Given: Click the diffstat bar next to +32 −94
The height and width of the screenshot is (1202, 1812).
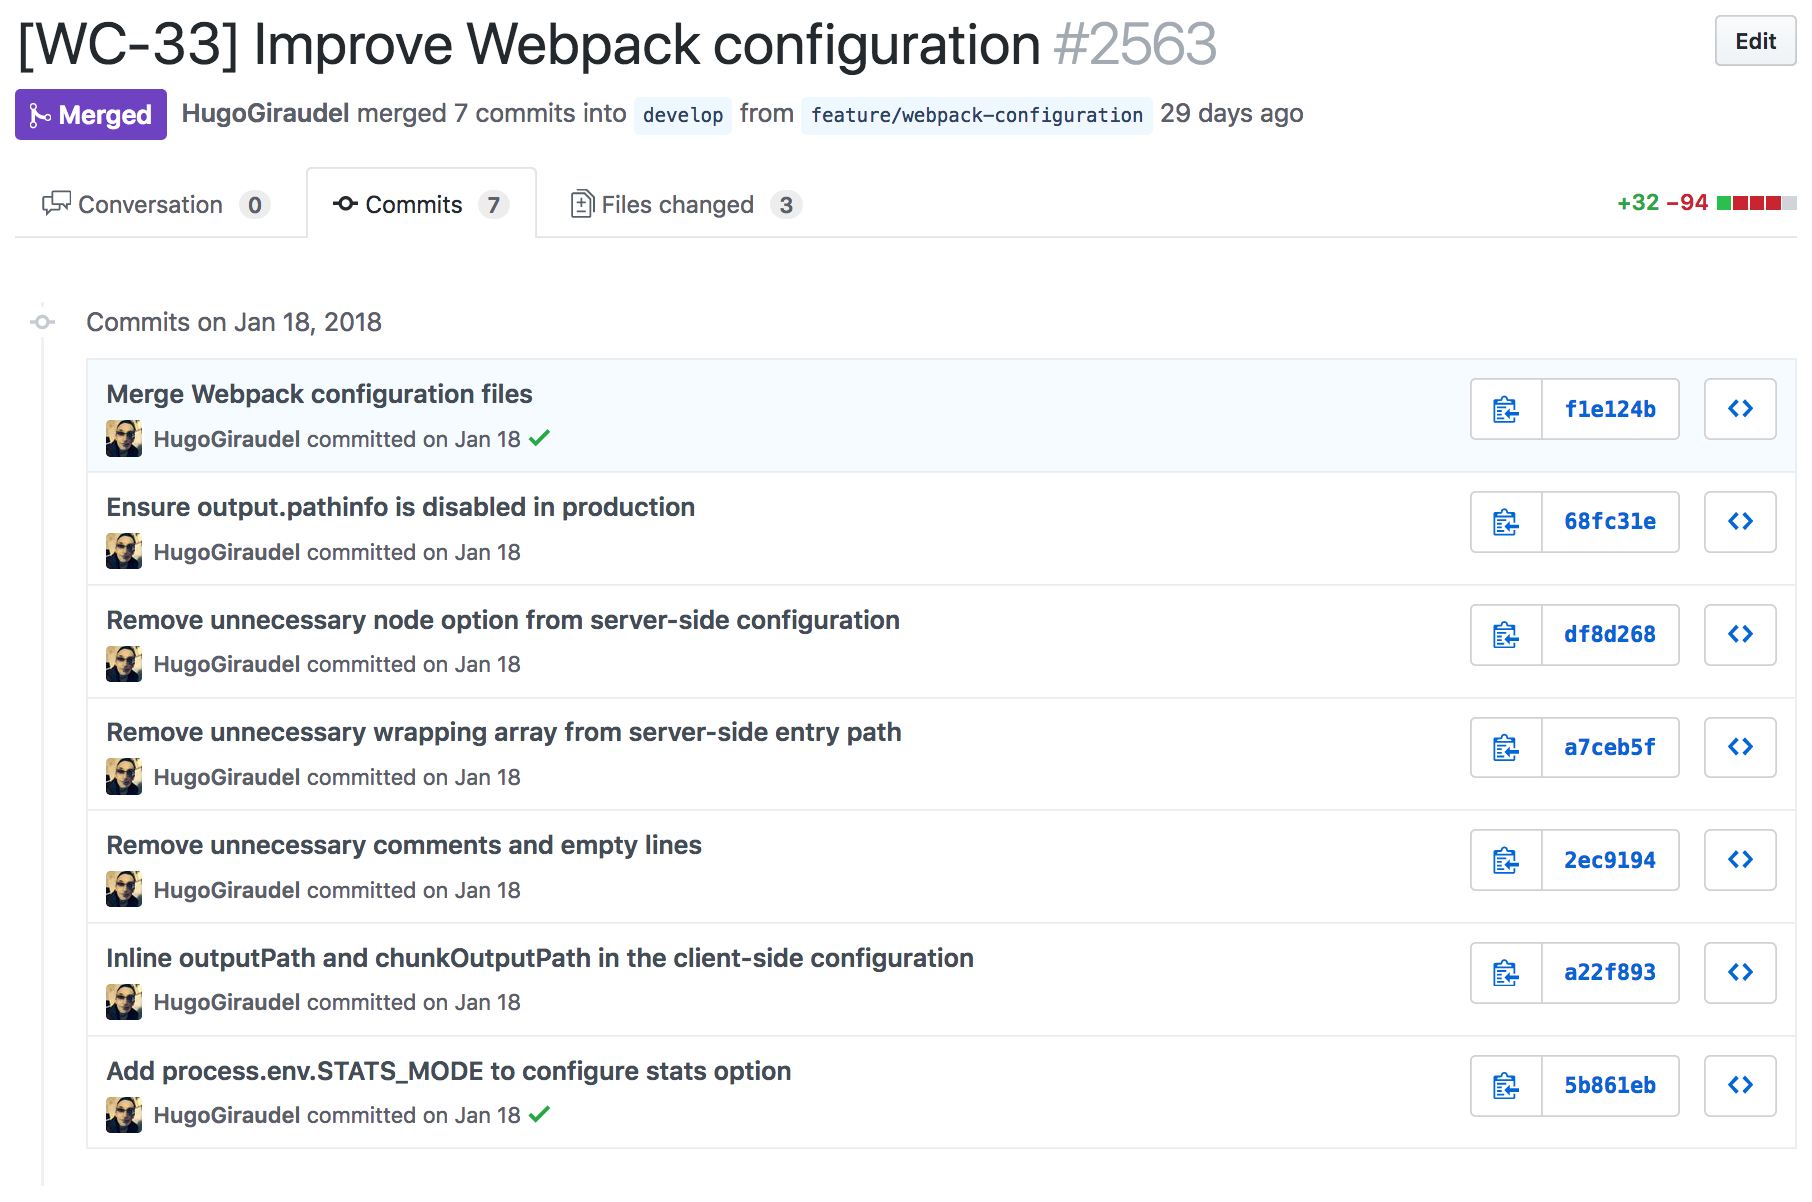Looking at the screenshot, I should [1755, 203].
